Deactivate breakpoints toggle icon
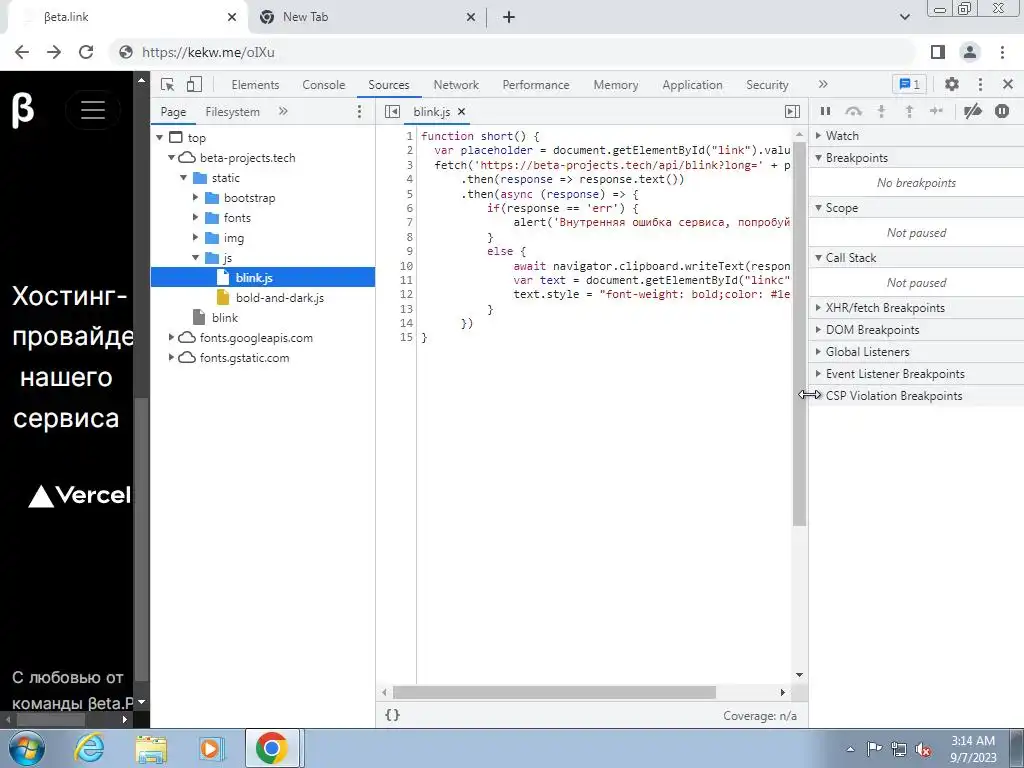The height and width of the screenshot is (768, 1024). tap(972, 112)
